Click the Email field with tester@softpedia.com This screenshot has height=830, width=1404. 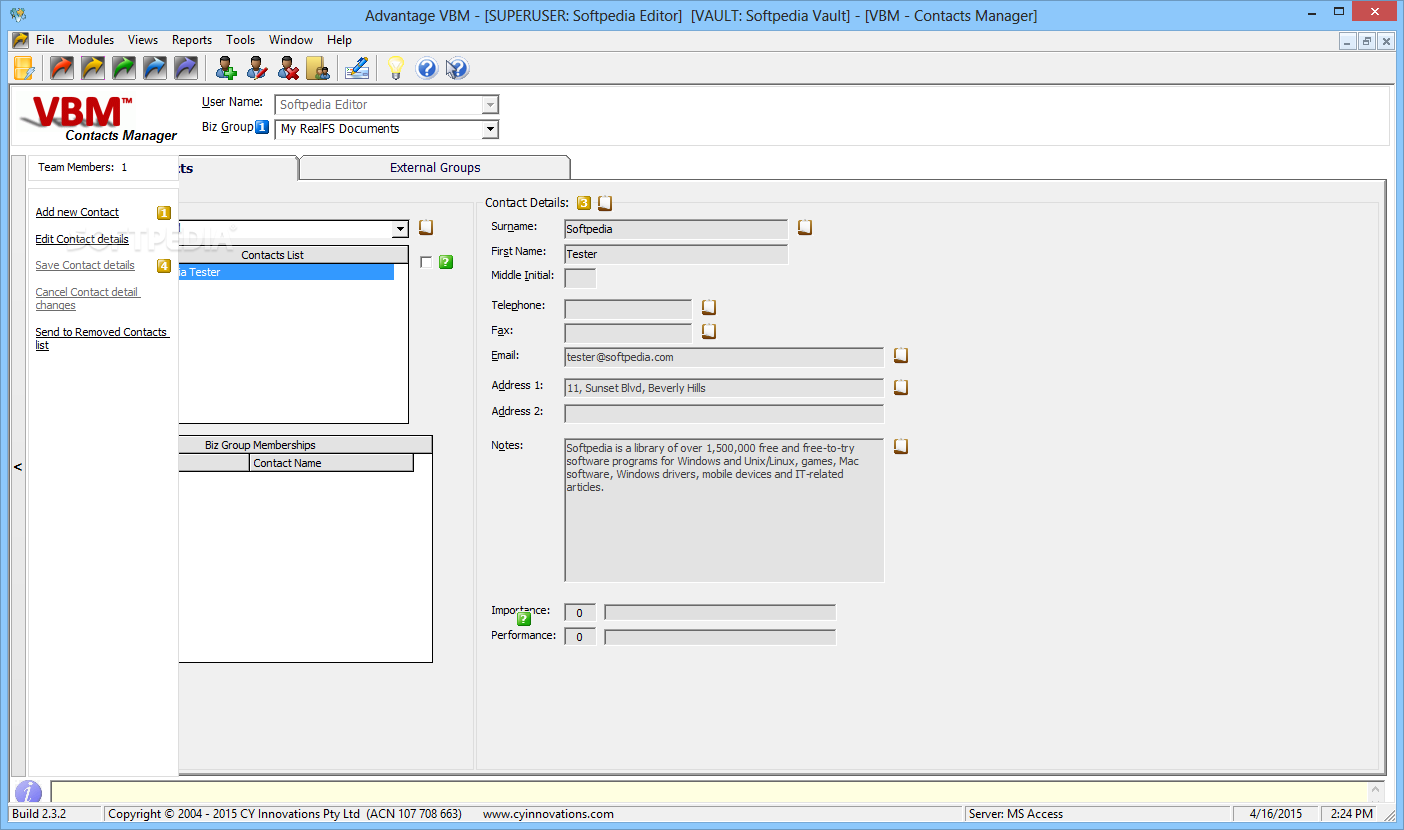(x=724, y=357)
